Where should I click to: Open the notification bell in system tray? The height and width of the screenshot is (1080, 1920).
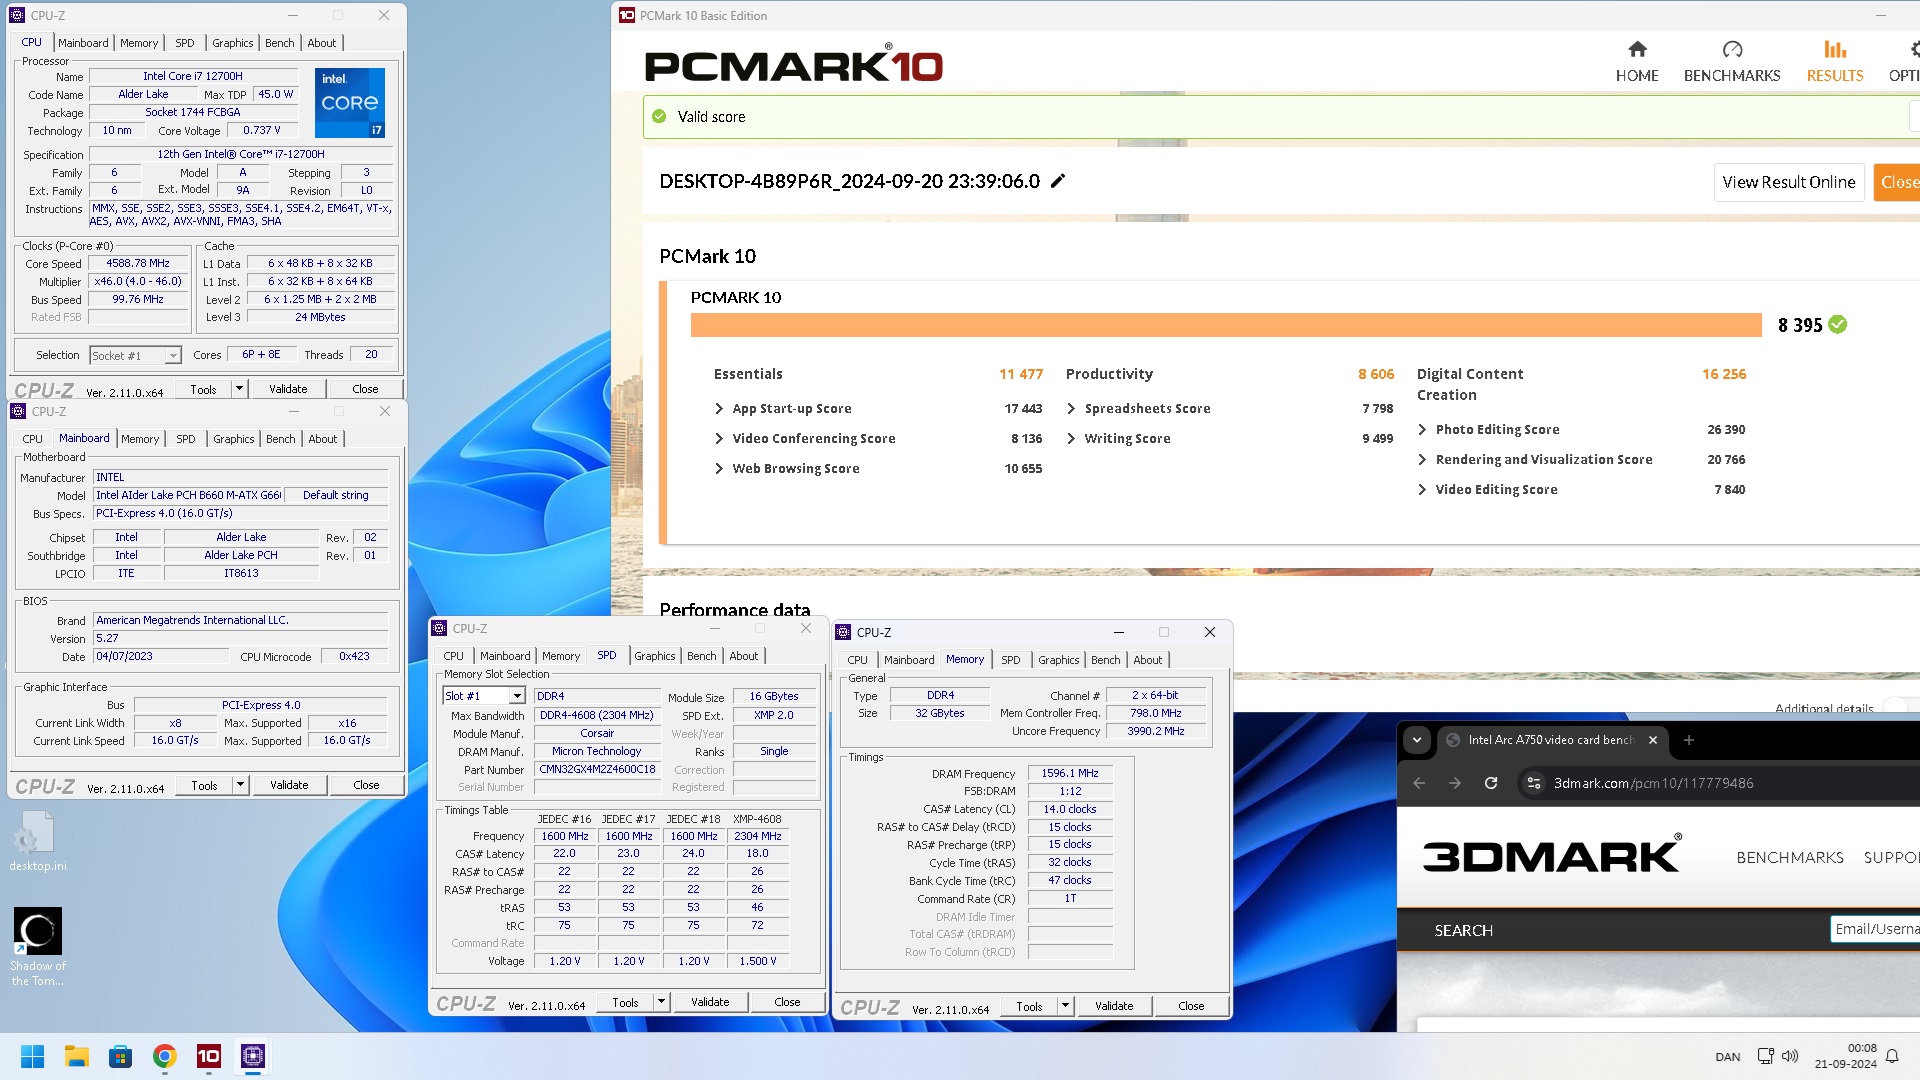(x=1892, y=1056)
